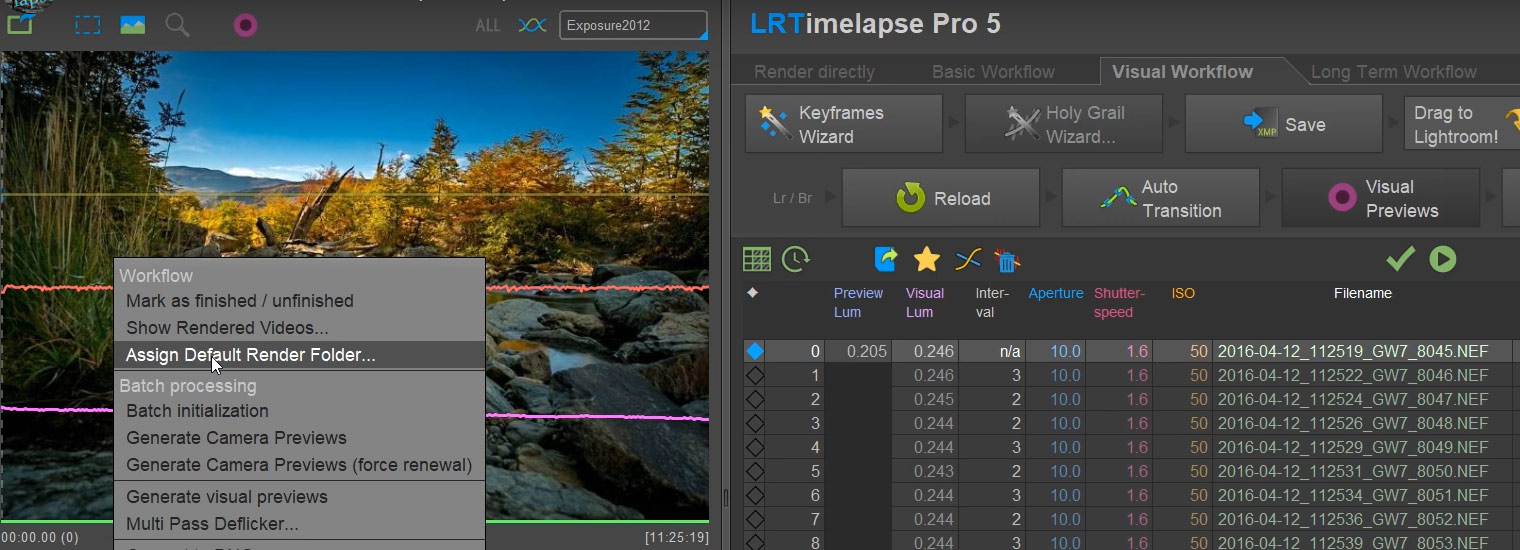Viewport: 1520px width, 550px height.
Task: Open the Long Term Workflow tab
Action: tap(1393, 72)
